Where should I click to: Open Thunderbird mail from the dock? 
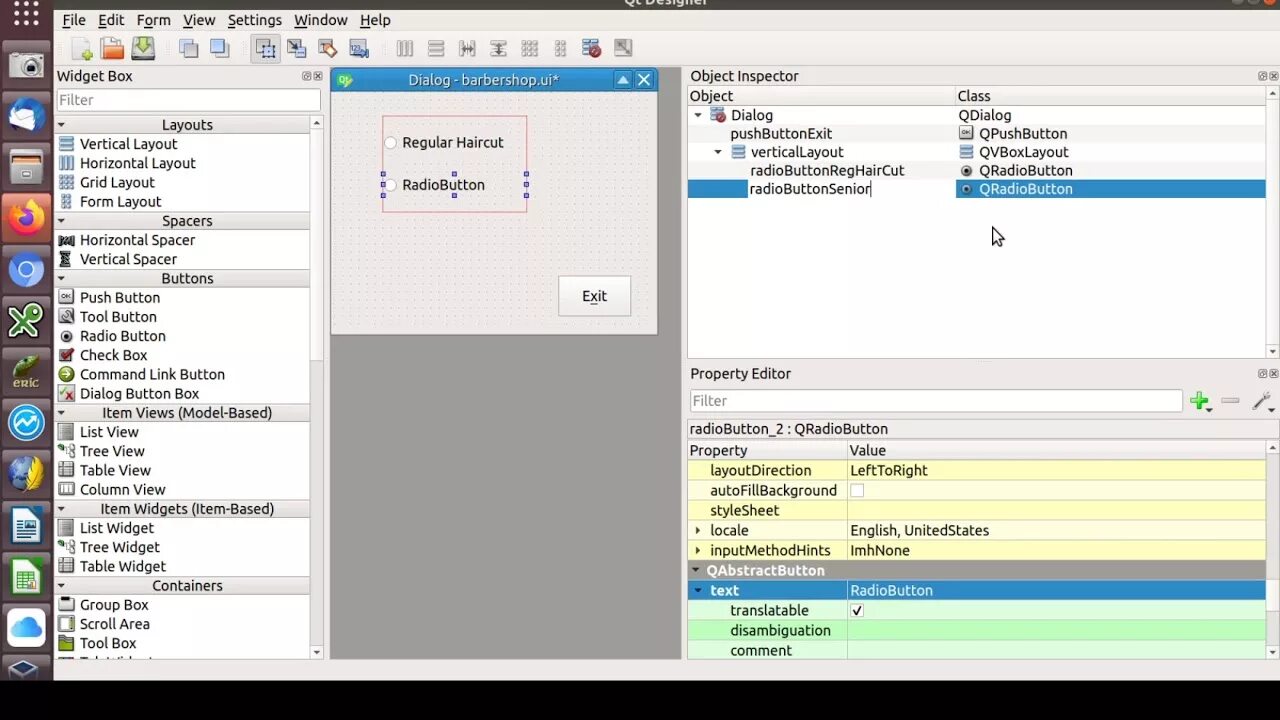coord(26,116)
